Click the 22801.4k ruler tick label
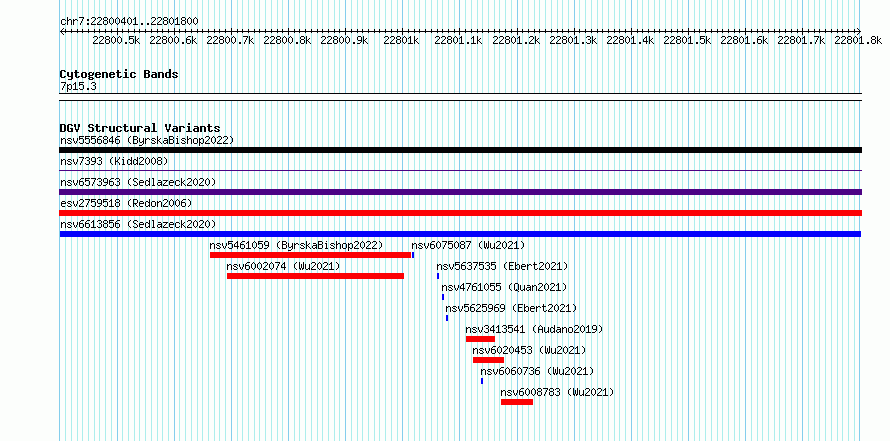Viewport: 890px width, 441px height. click(x=630, y=40)
